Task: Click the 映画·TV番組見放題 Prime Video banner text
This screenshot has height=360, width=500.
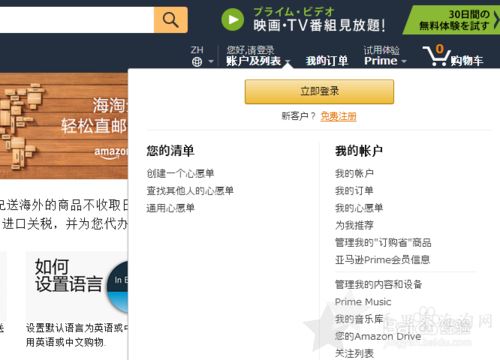Action: (319, 25)
